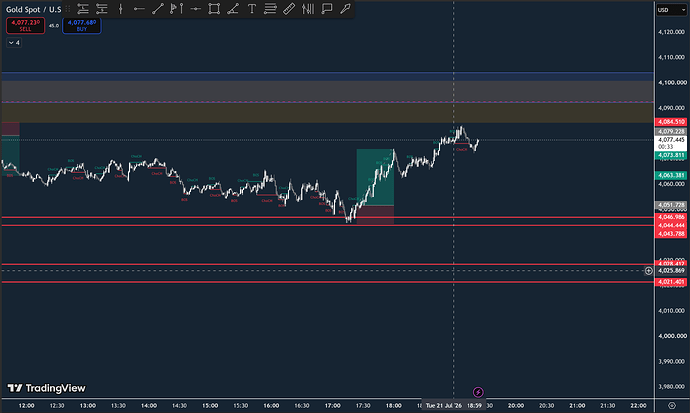Click the red 4,044.444 price label

671,225
